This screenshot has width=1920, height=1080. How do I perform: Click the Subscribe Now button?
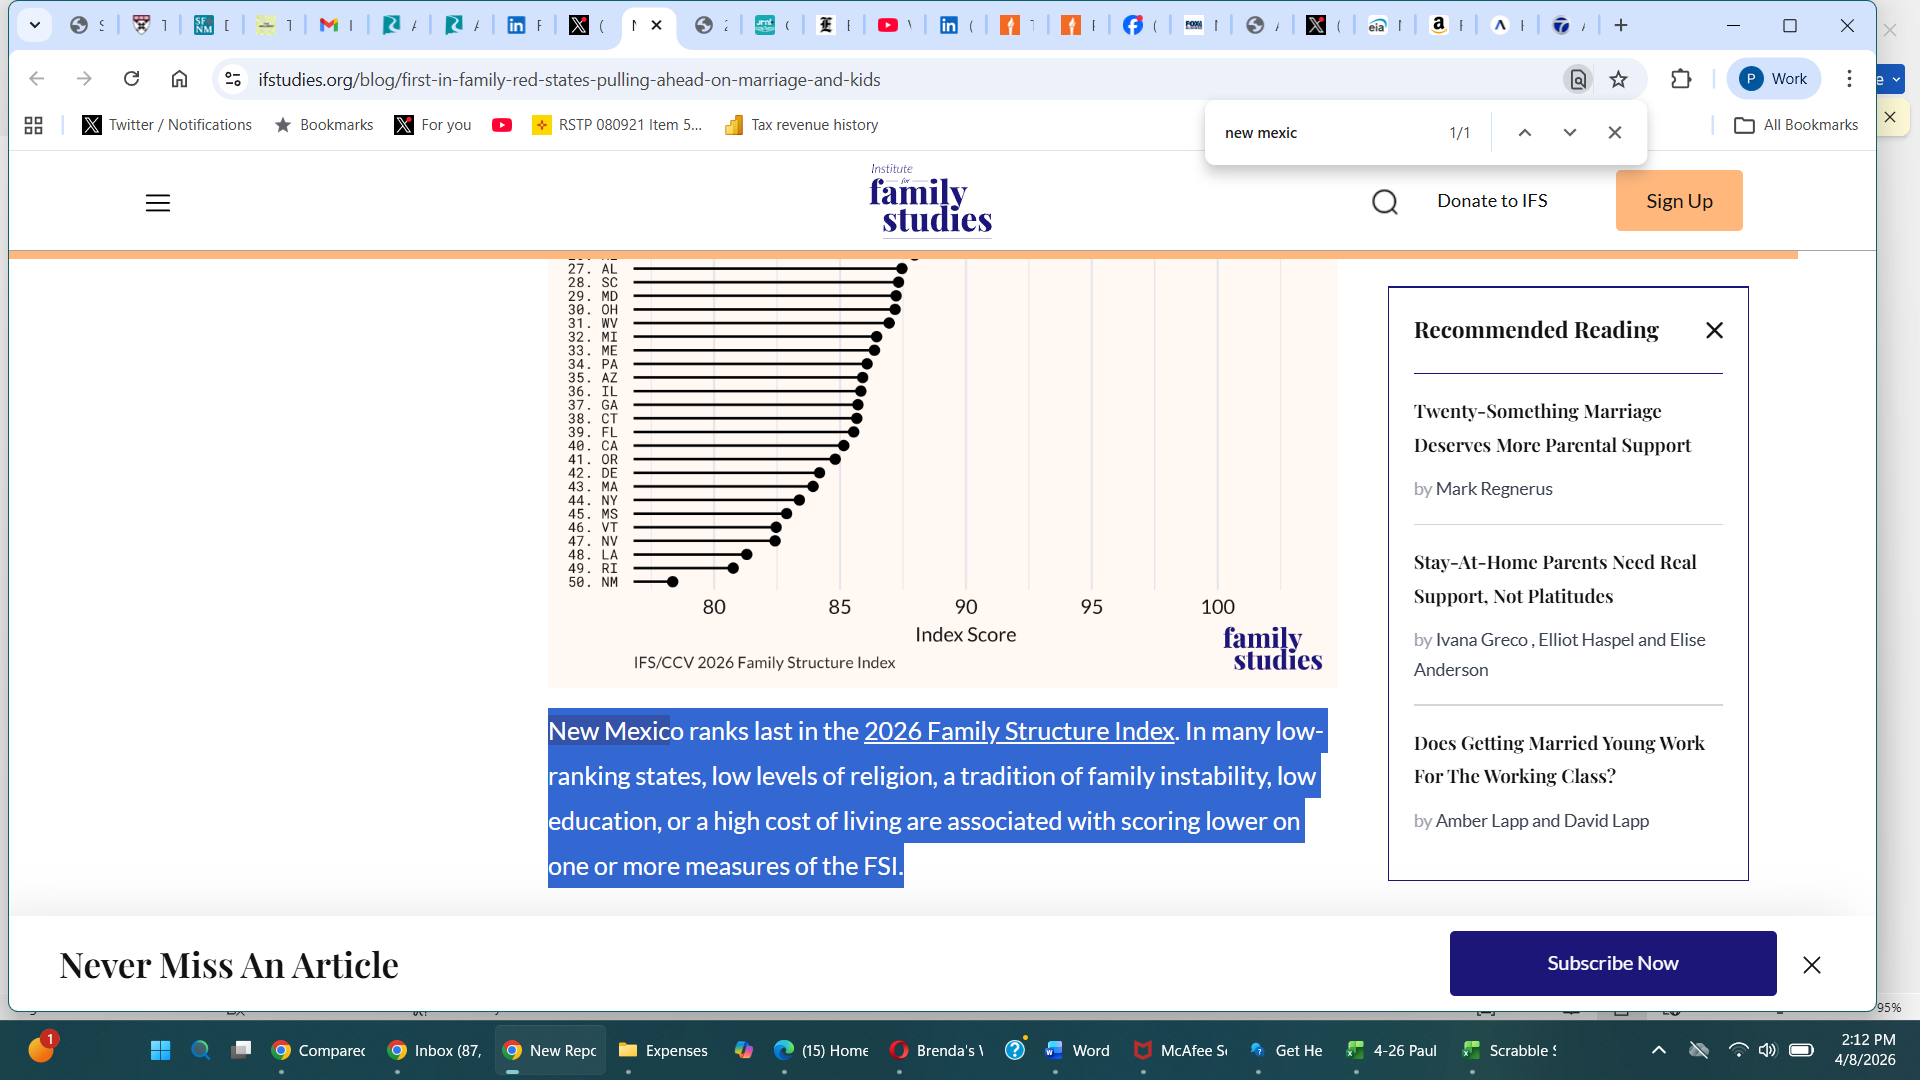pos(1612,963)
